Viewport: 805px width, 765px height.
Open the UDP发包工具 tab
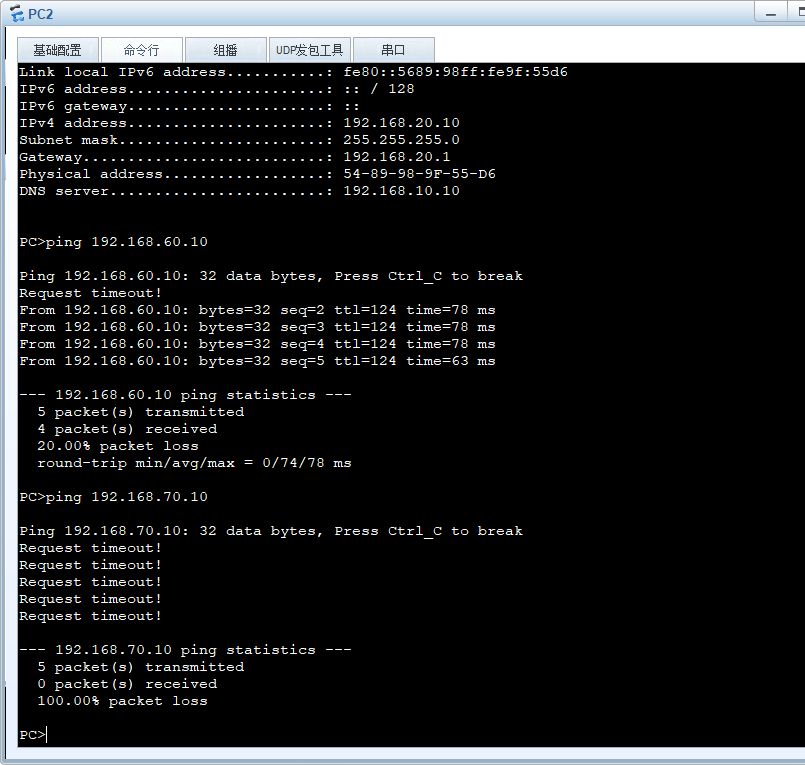coord(310,50)
